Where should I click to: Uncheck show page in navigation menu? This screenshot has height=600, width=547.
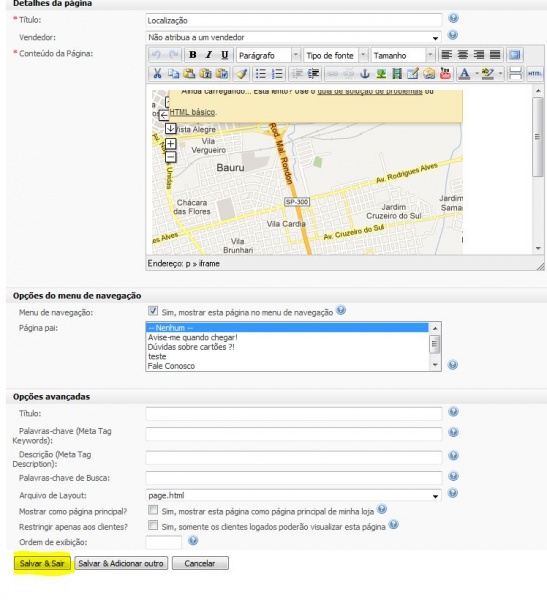click(153, 311)
